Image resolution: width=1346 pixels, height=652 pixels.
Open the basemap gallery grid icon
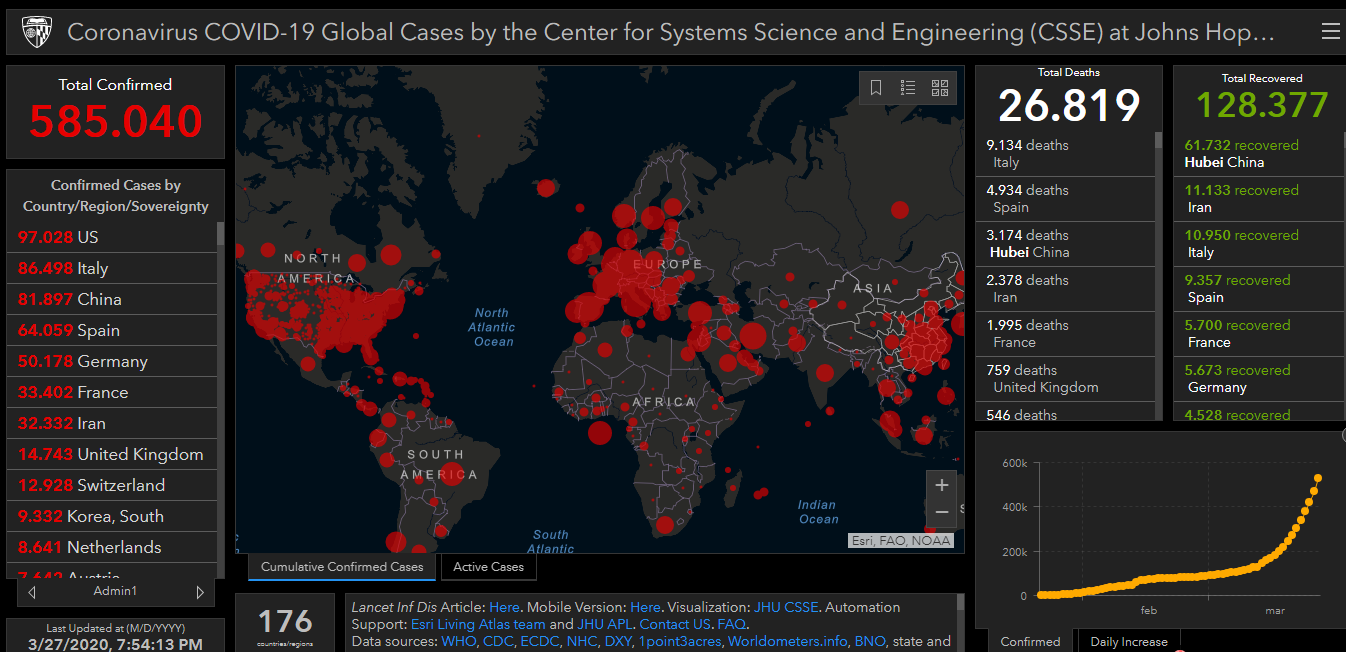(940, 88)
